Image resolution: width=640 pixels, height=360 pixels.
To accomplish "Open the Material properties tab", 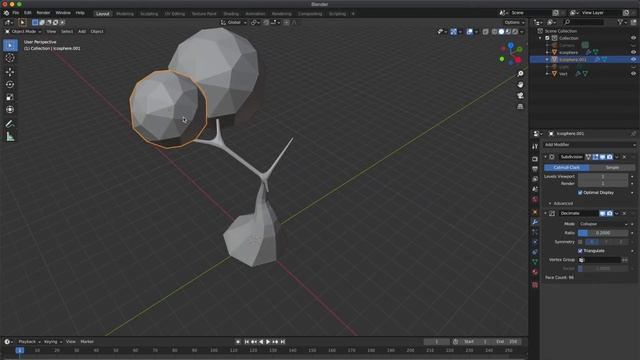I will pyautogui.click(x=535, y=272).
